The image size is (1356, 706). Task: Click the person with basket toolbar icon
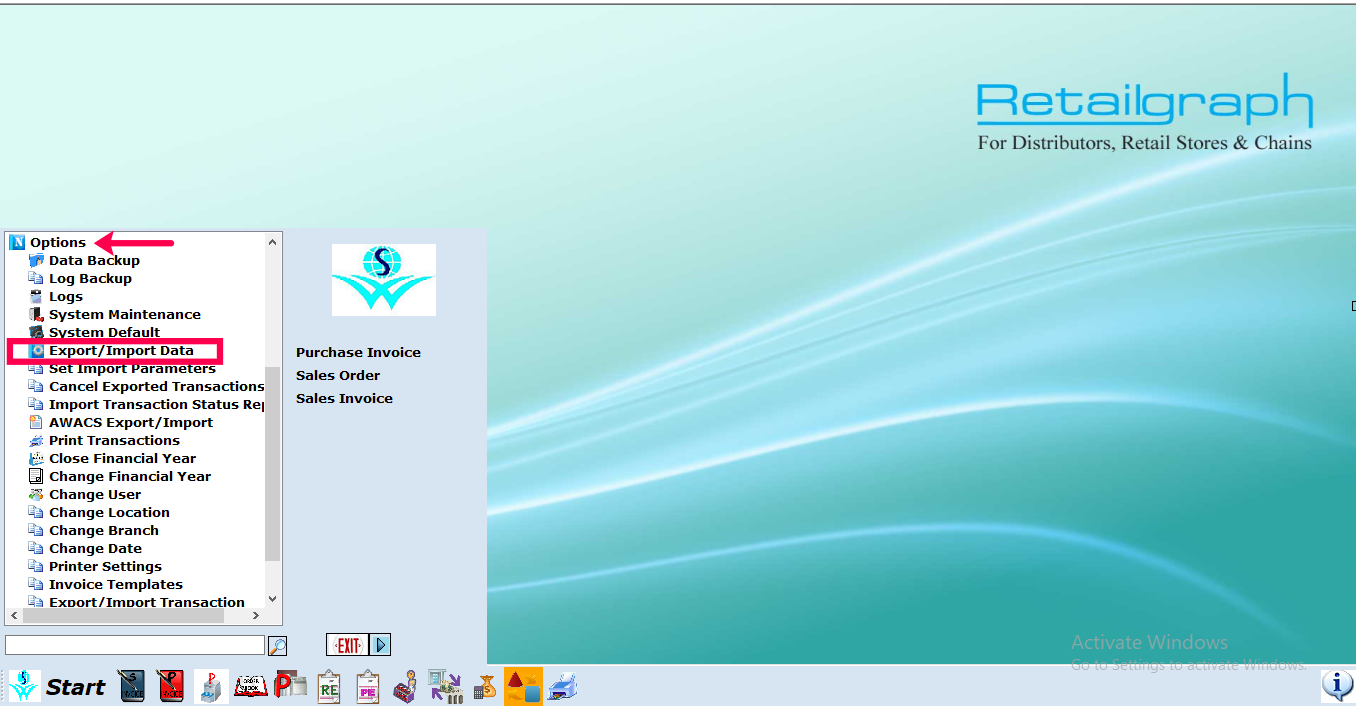[405, 686]
